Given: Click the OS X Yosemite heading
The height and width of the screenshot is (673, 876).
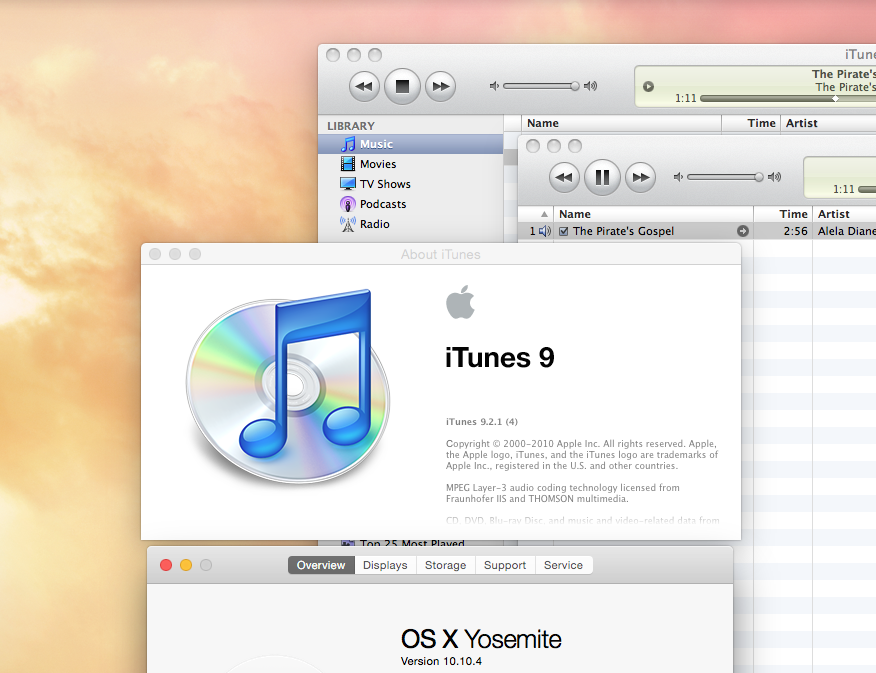Looking at the screenshot, I should click(x=481, y=639).
